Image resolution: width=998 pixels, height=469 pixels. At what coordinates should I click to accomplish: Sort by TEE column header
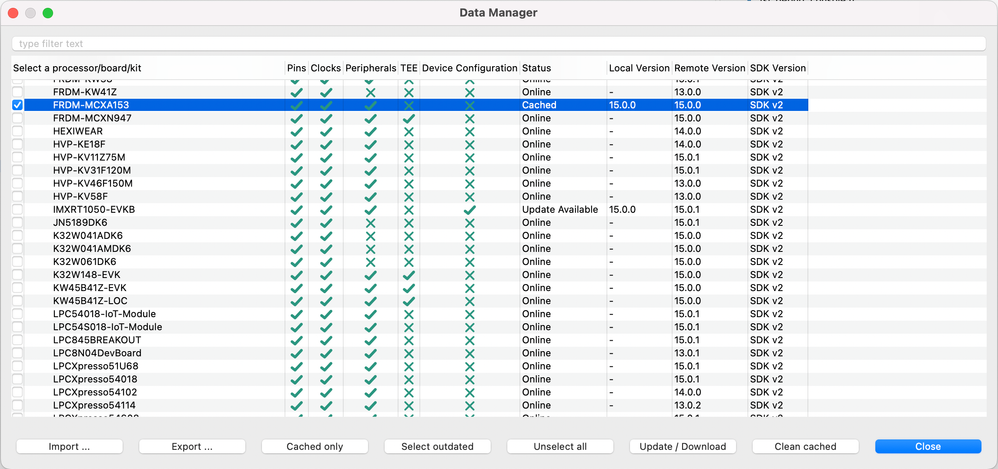point(409,68)
